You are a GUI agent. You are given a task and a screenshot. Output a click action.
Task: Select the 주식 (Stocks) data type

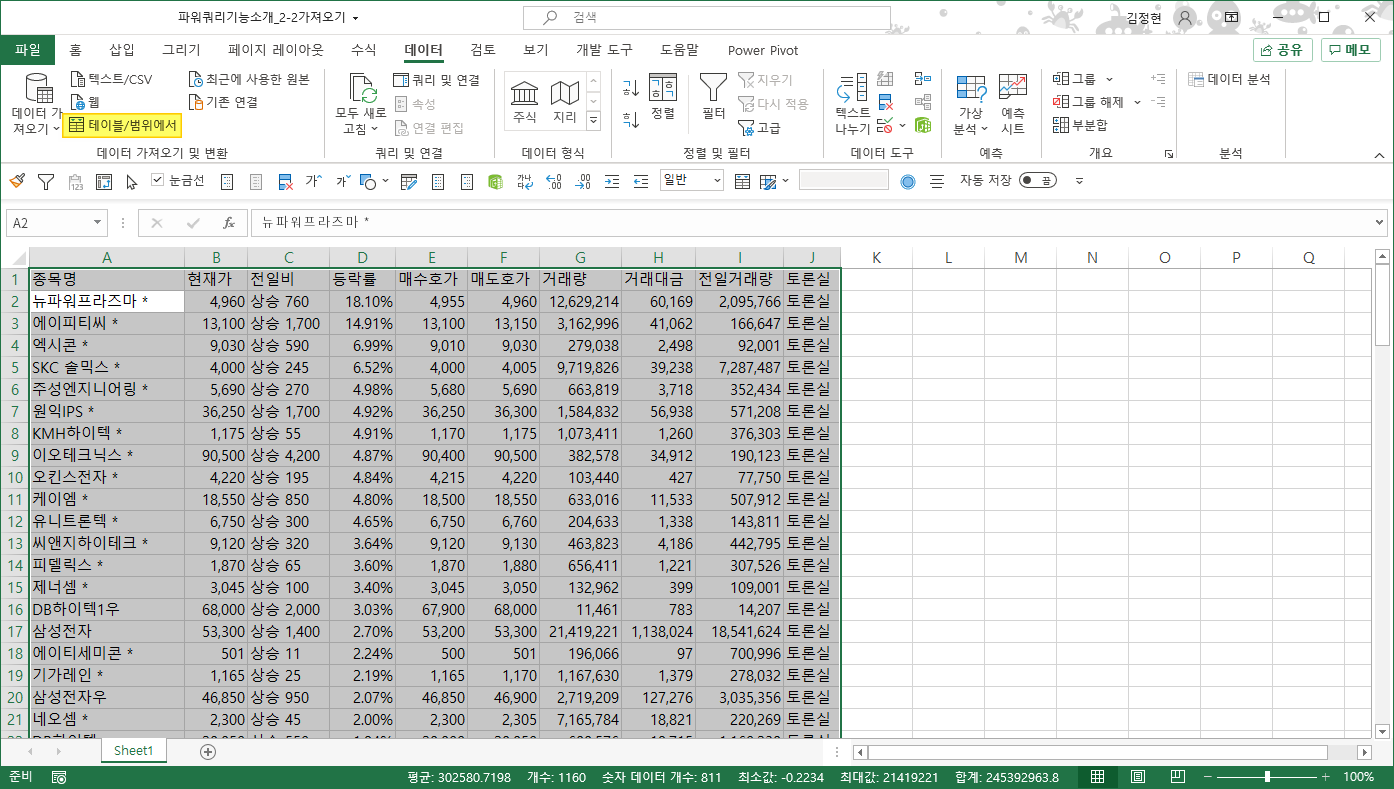click(x=524, y=102)
